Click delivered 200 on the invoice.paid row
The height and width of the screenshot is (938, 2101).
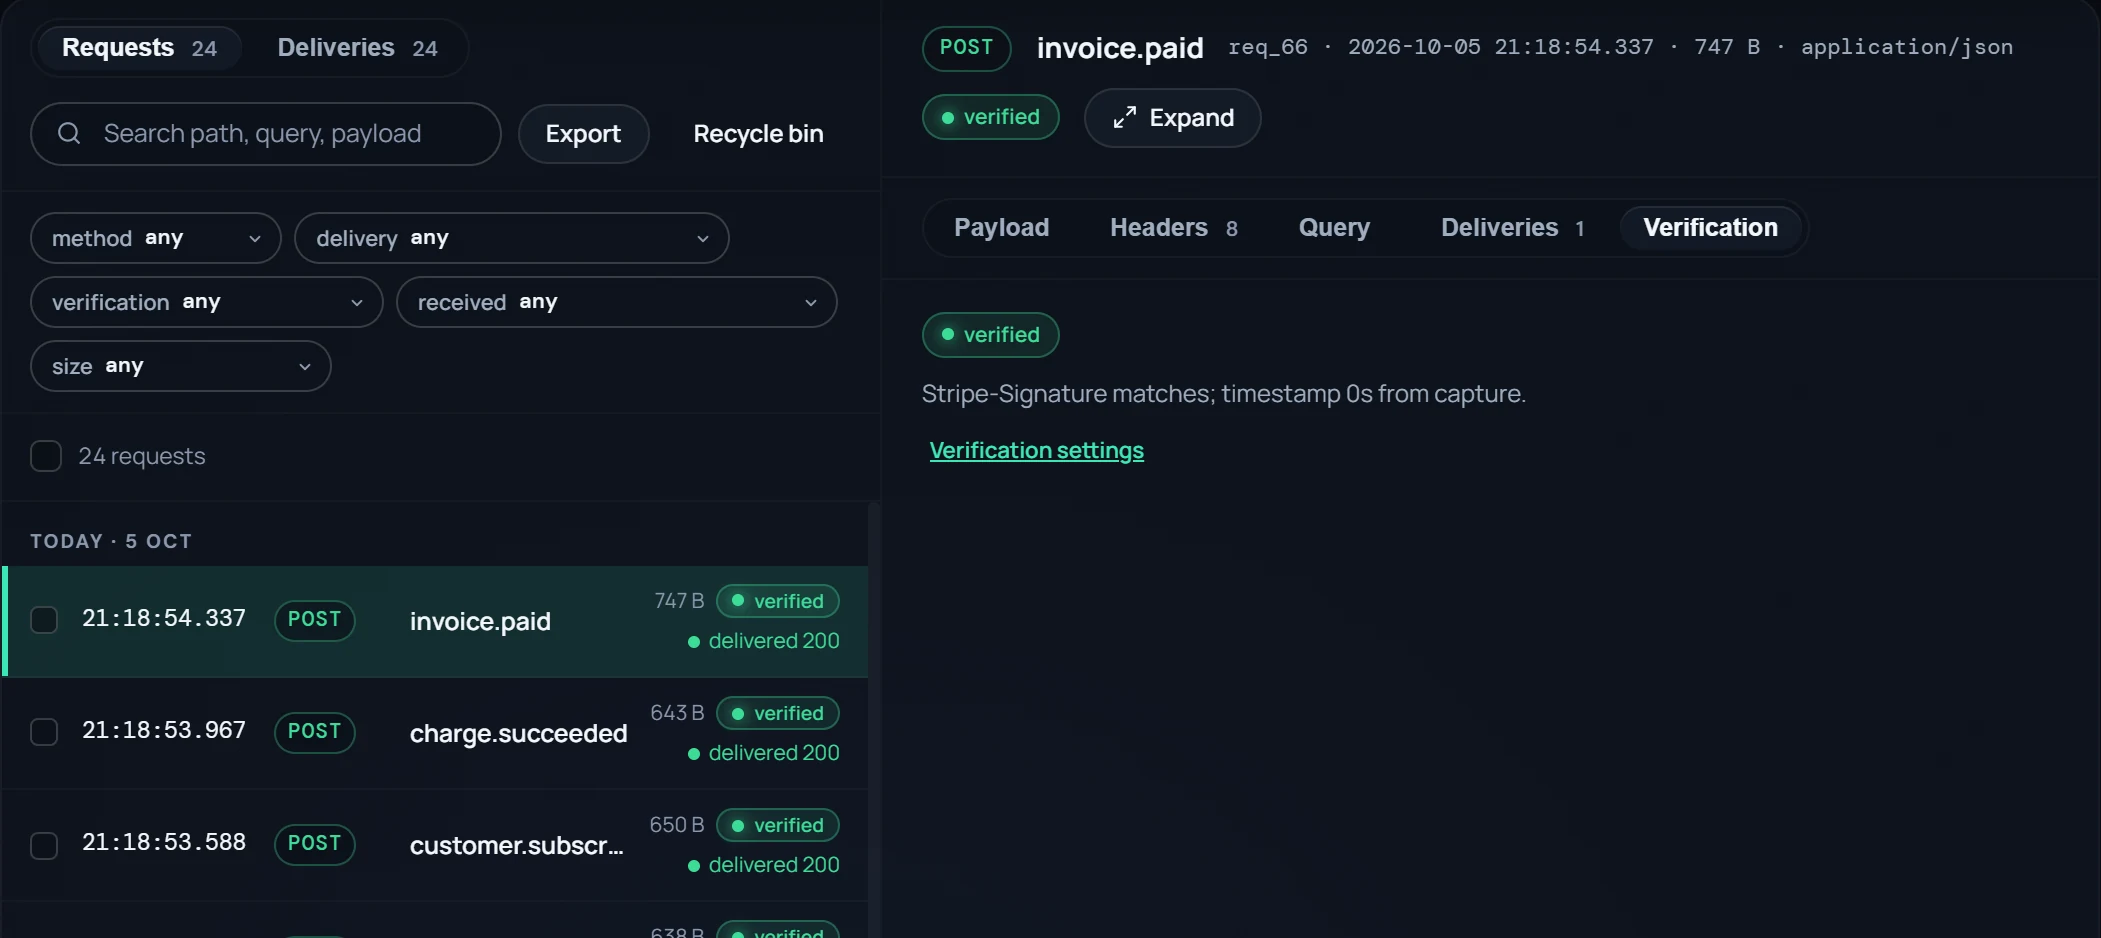(764, 641)
